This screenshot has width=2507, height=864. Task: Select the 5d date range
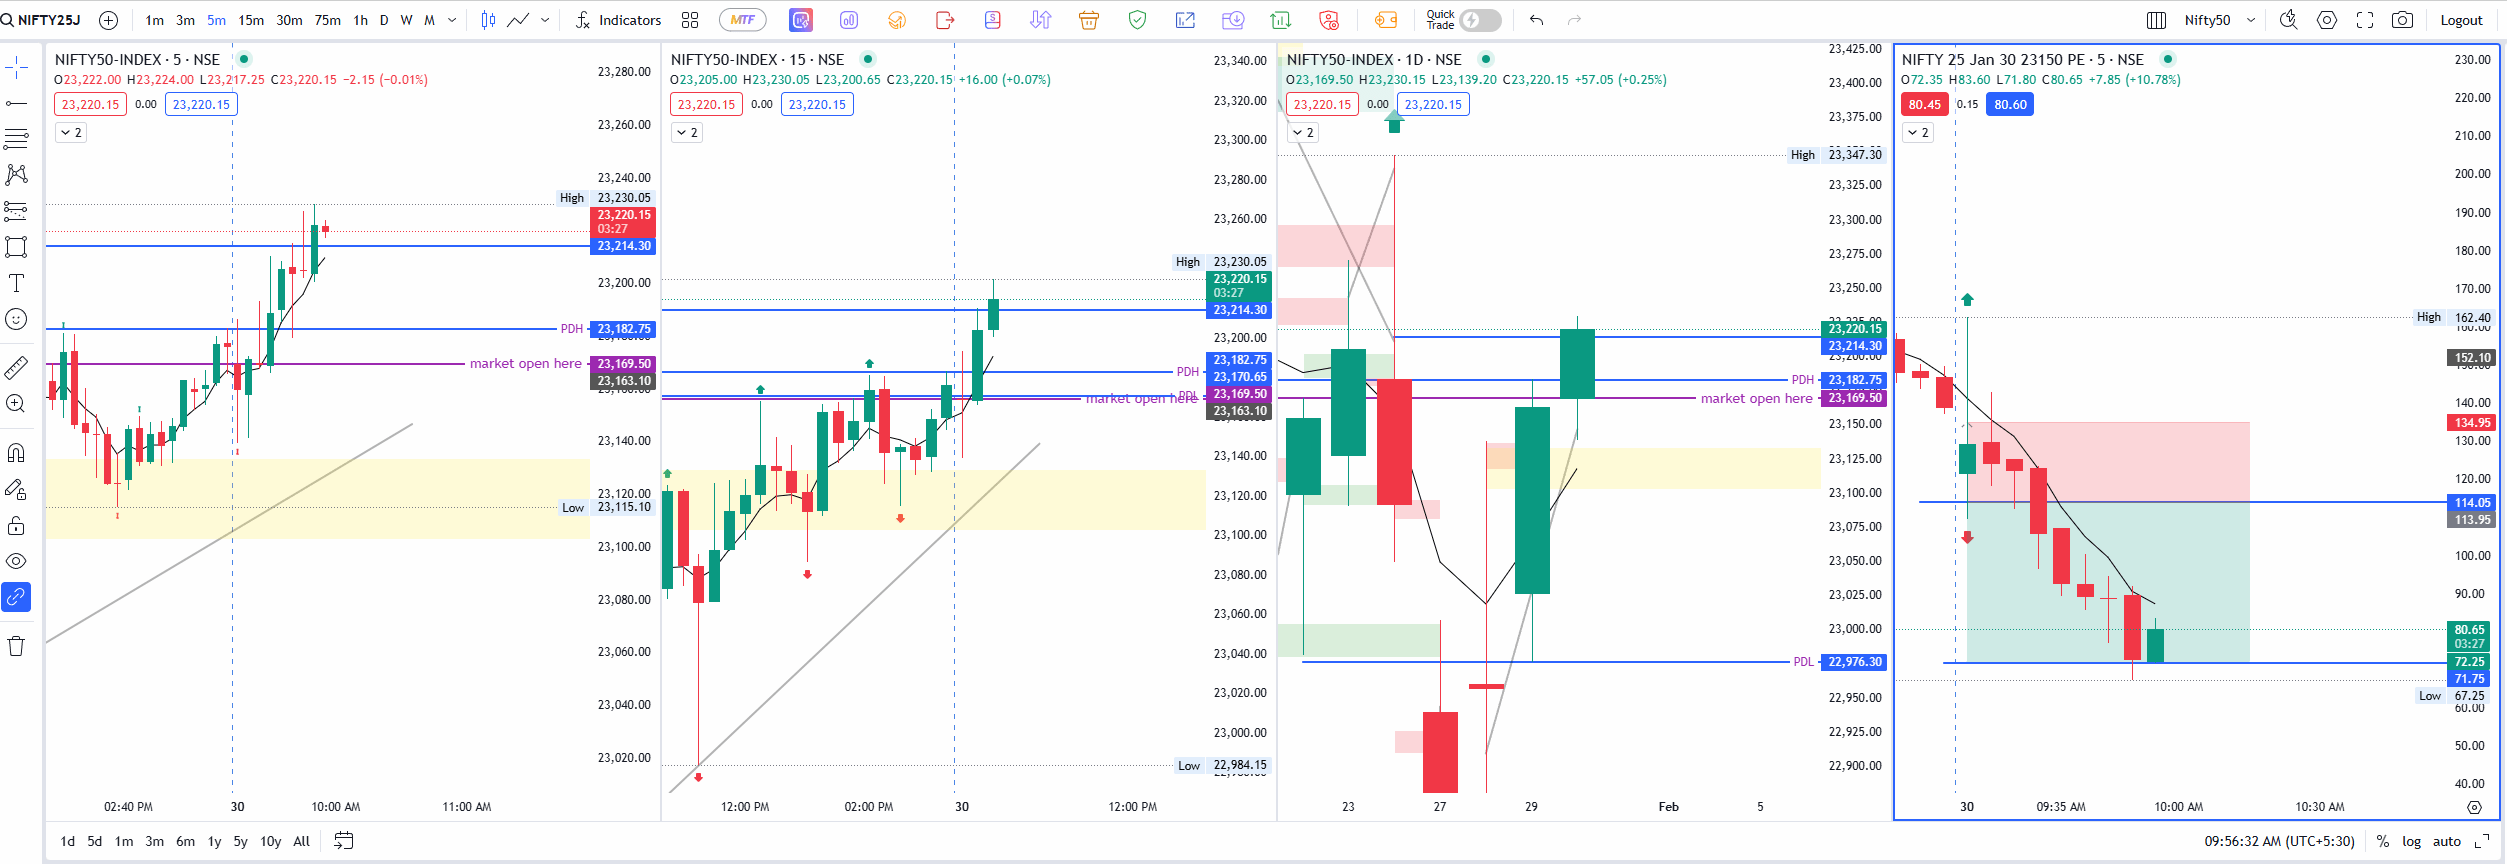tap(94, 841)
